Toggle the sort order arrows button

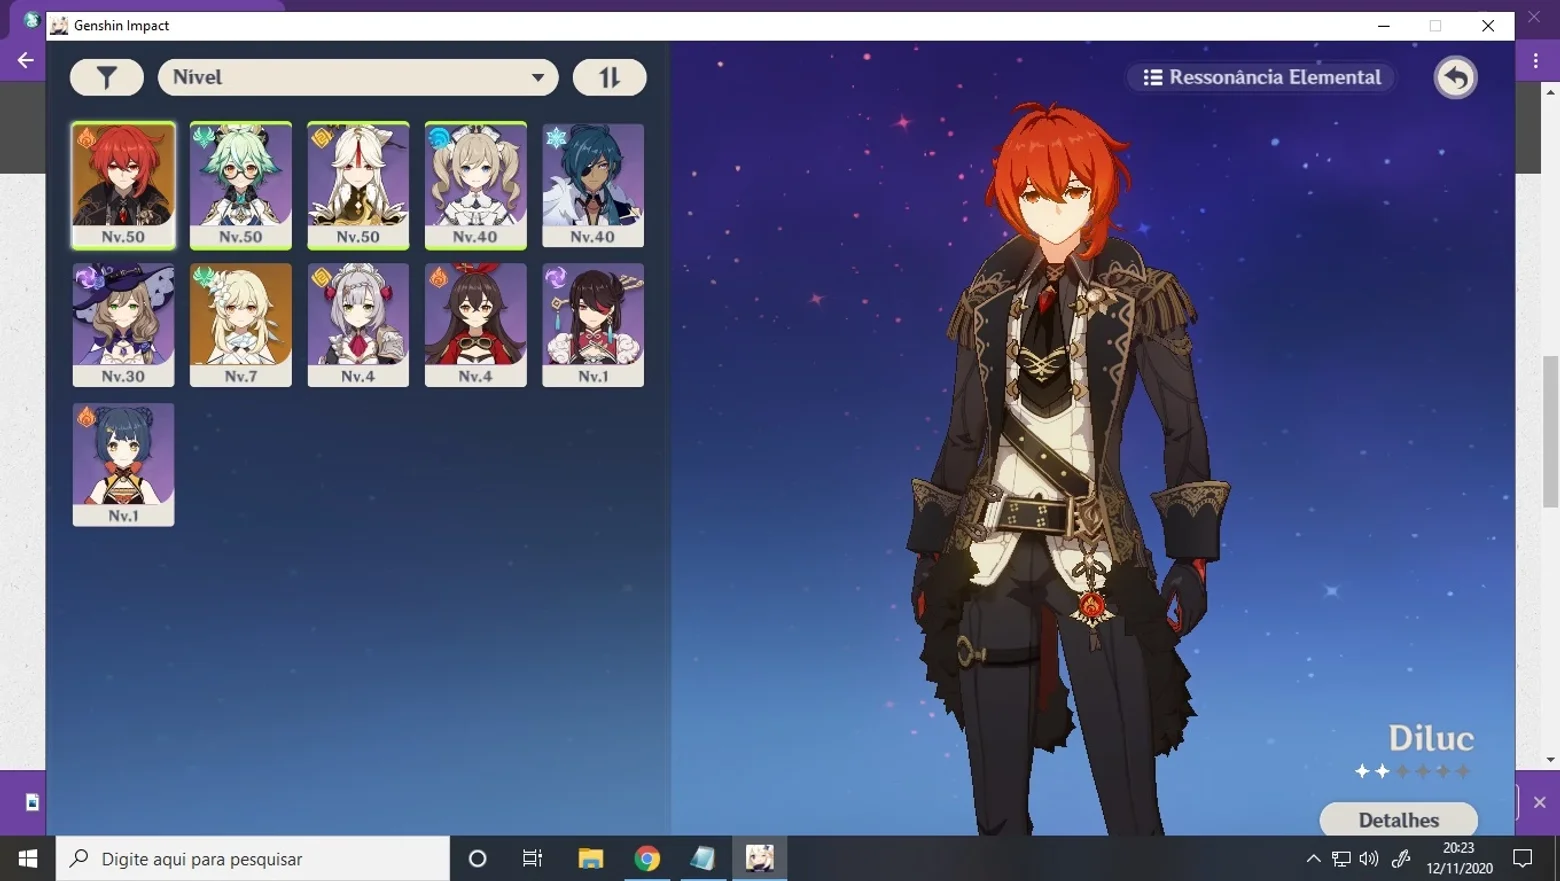point(609,77)
